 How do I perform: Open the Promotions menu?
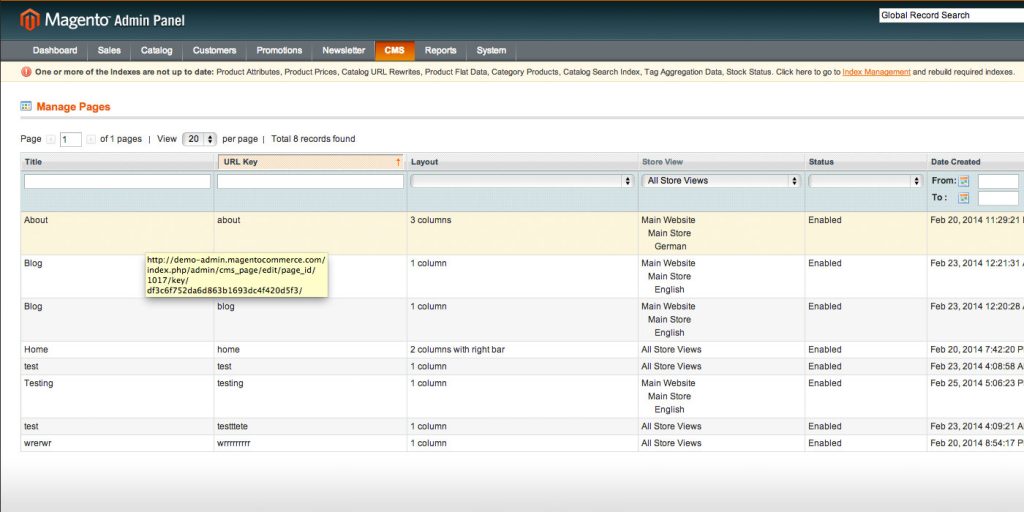coord(279,50)
